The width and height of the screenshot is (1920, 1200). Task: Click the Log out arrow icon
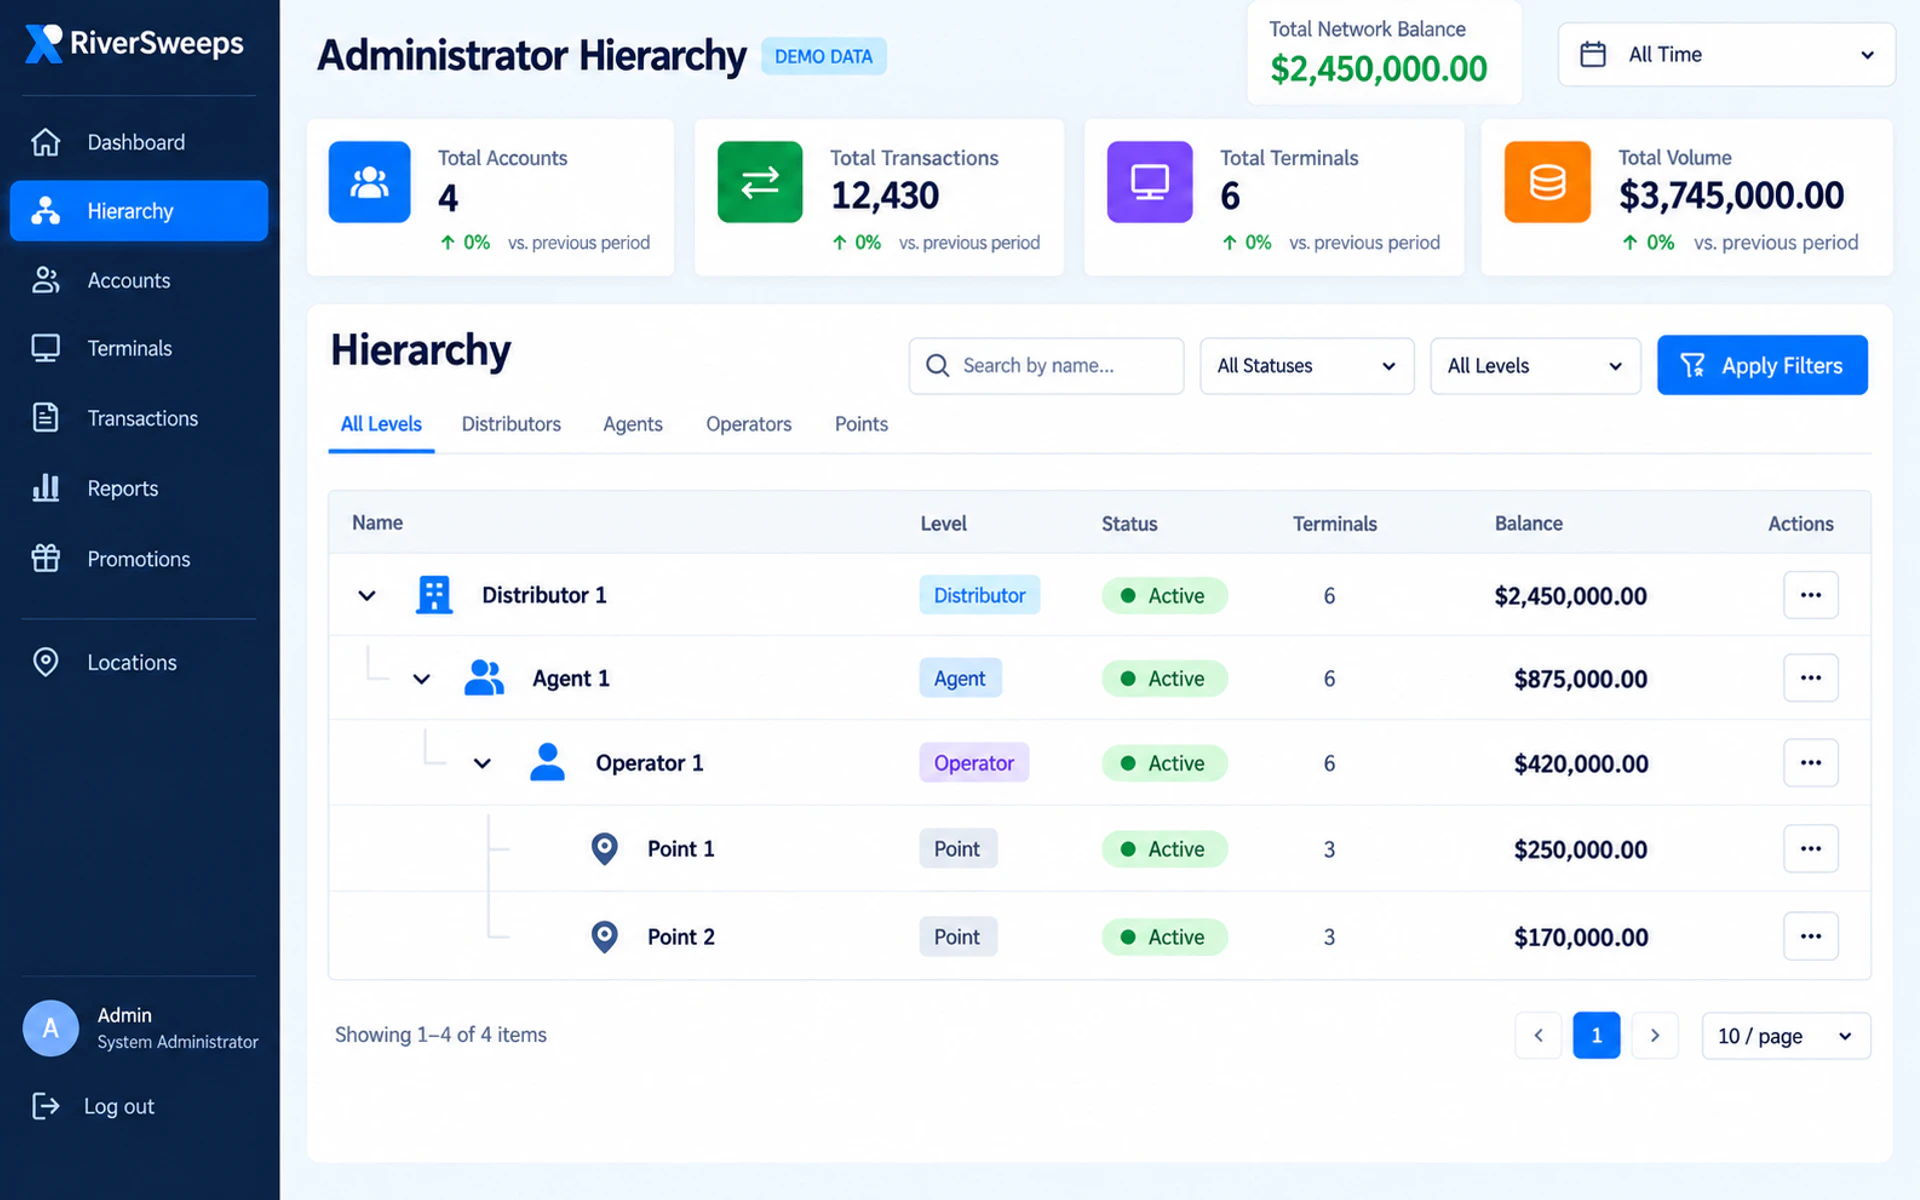46,1106
